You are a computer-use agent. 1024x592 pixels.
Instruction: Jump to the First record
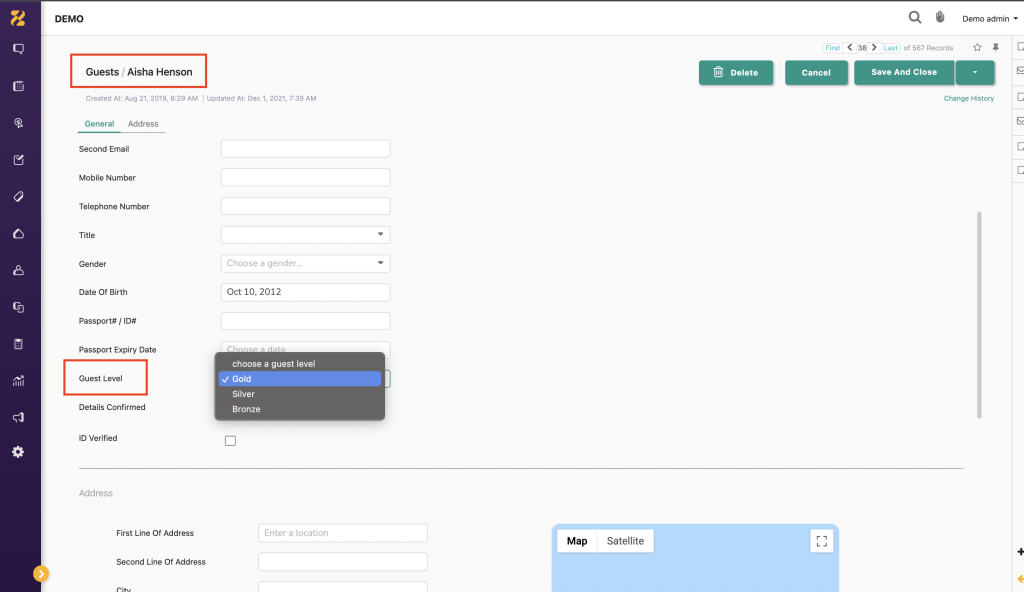833,48
